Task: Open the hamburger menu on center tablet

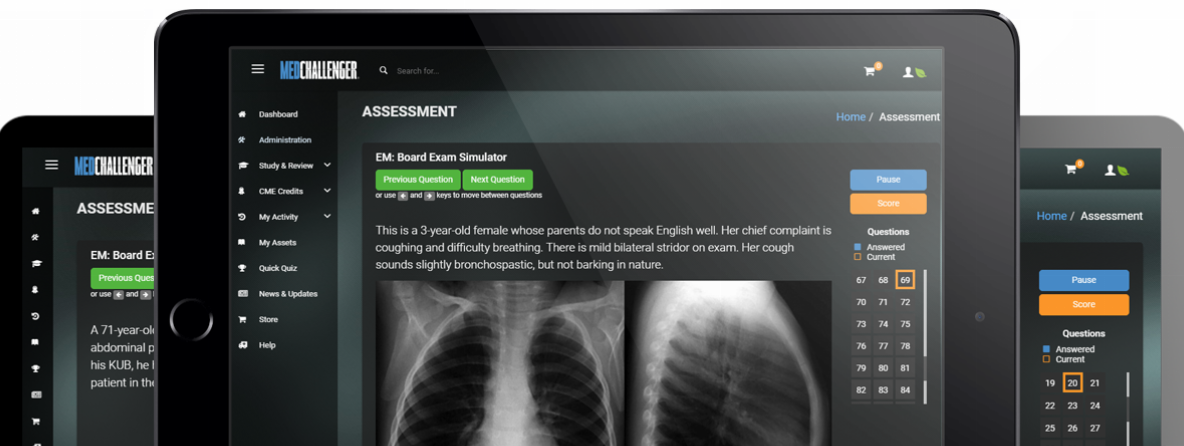Action: click(x=257, y=69)
